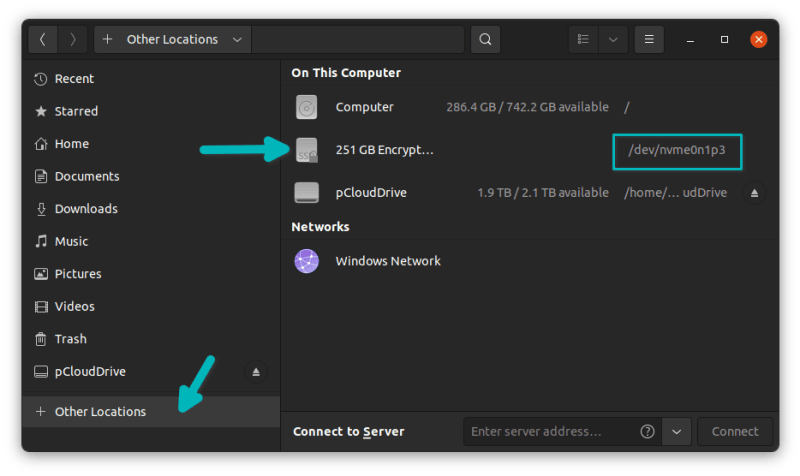The image size is (800, 476).
Task: Click the search magnifier icon
Action: click(x=485, y=40)
